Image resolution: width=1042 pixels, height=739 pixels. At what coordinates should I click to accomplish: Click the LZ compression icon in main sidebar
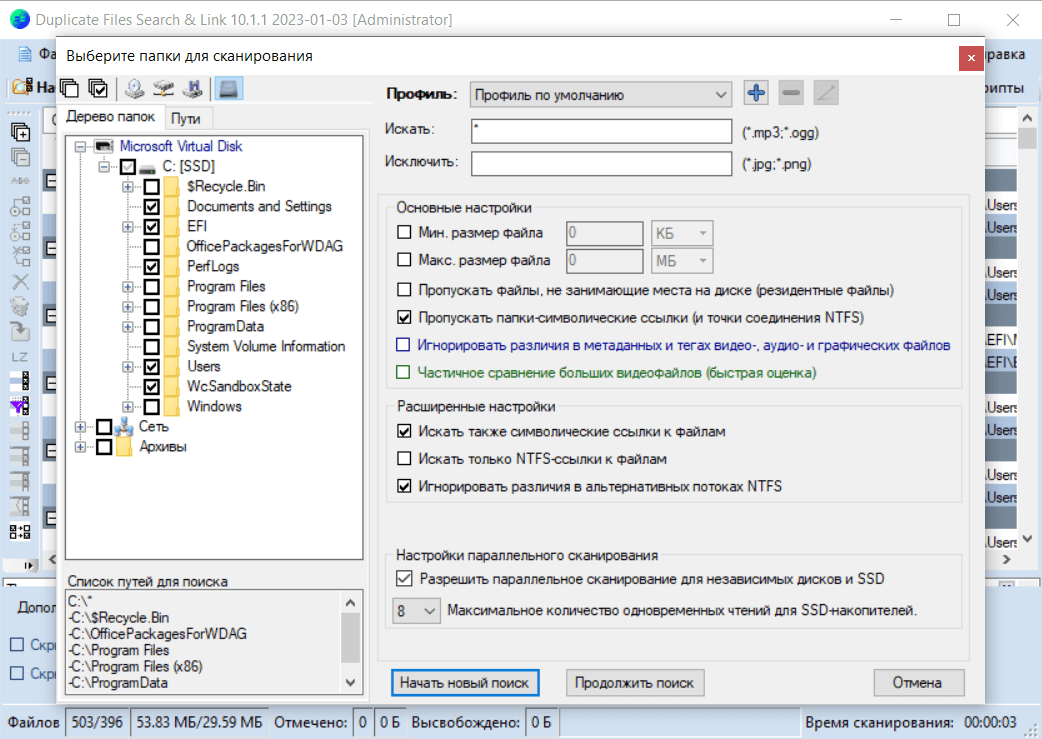click(x=21, y=357)
